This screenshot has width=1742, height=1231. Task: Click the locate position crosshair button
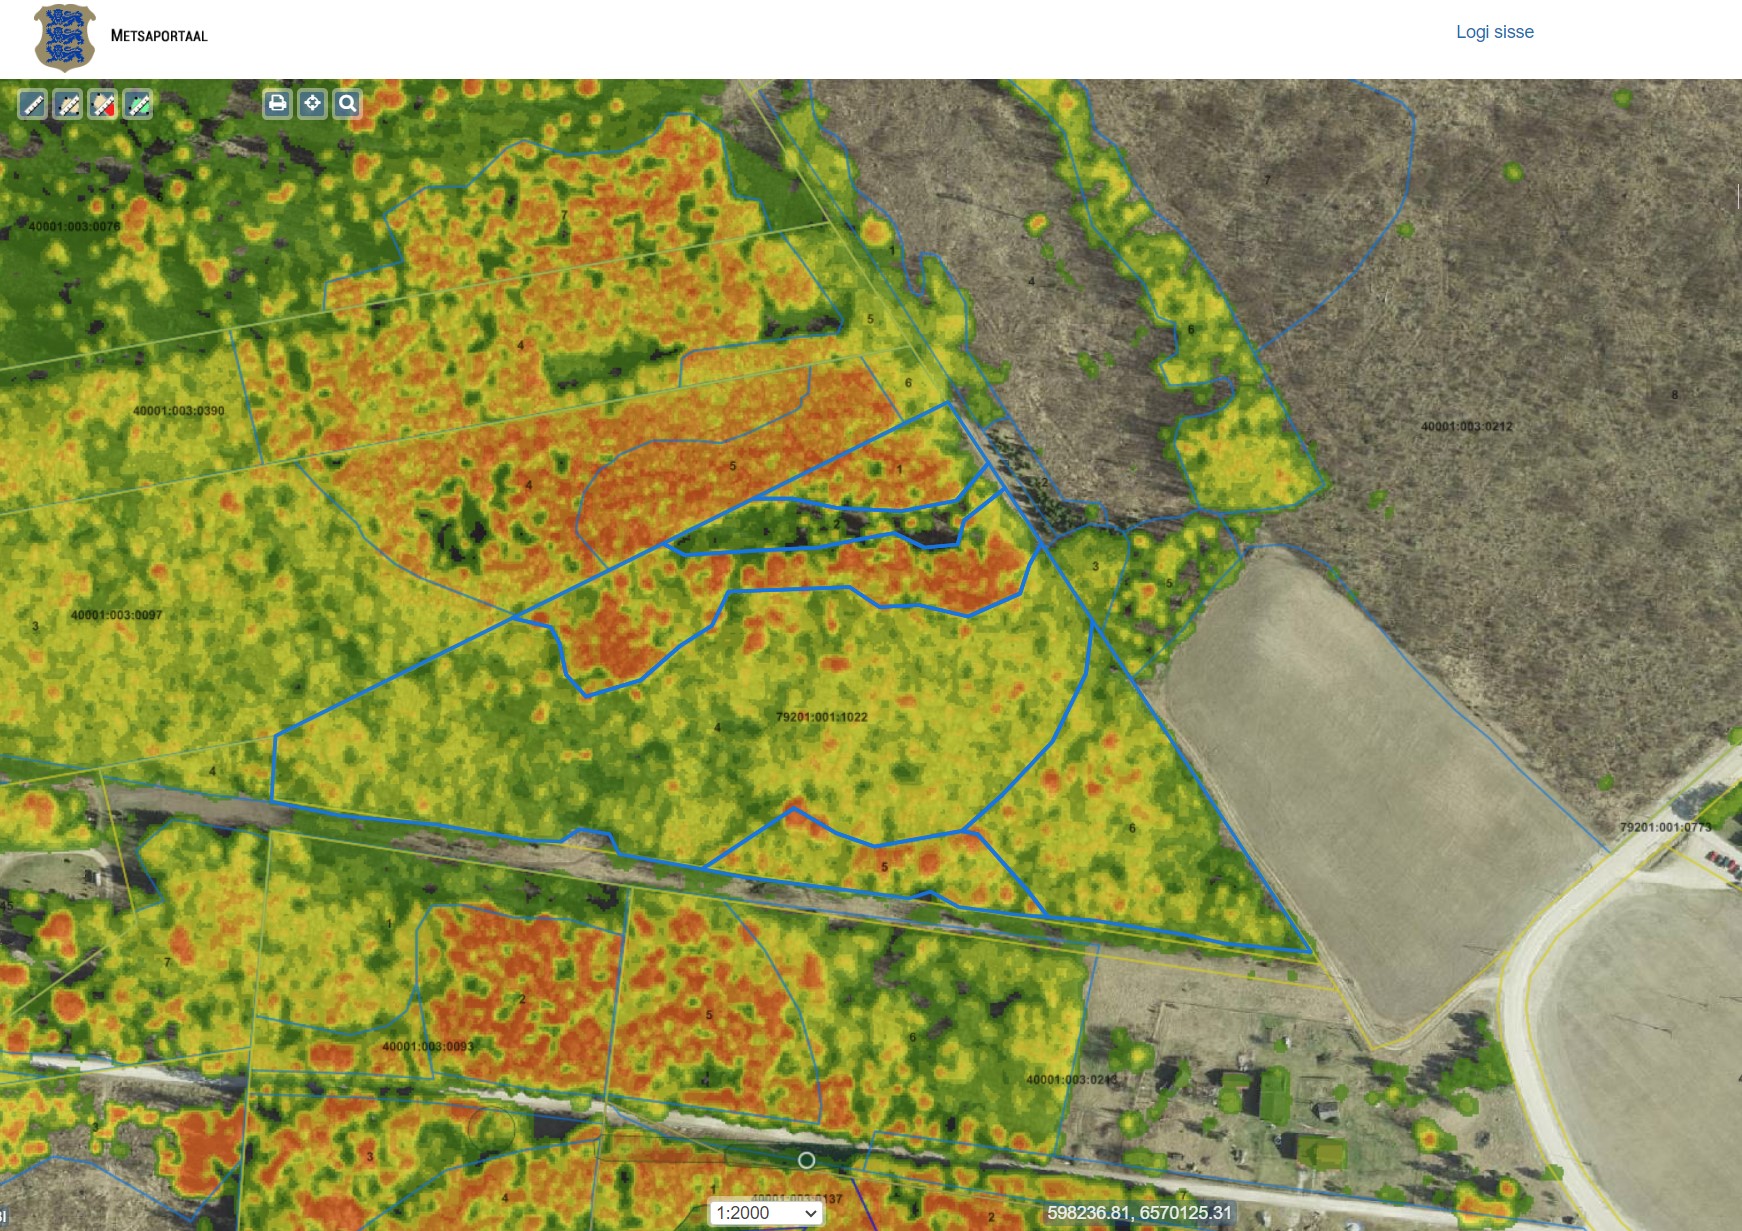tap(312, 103)
